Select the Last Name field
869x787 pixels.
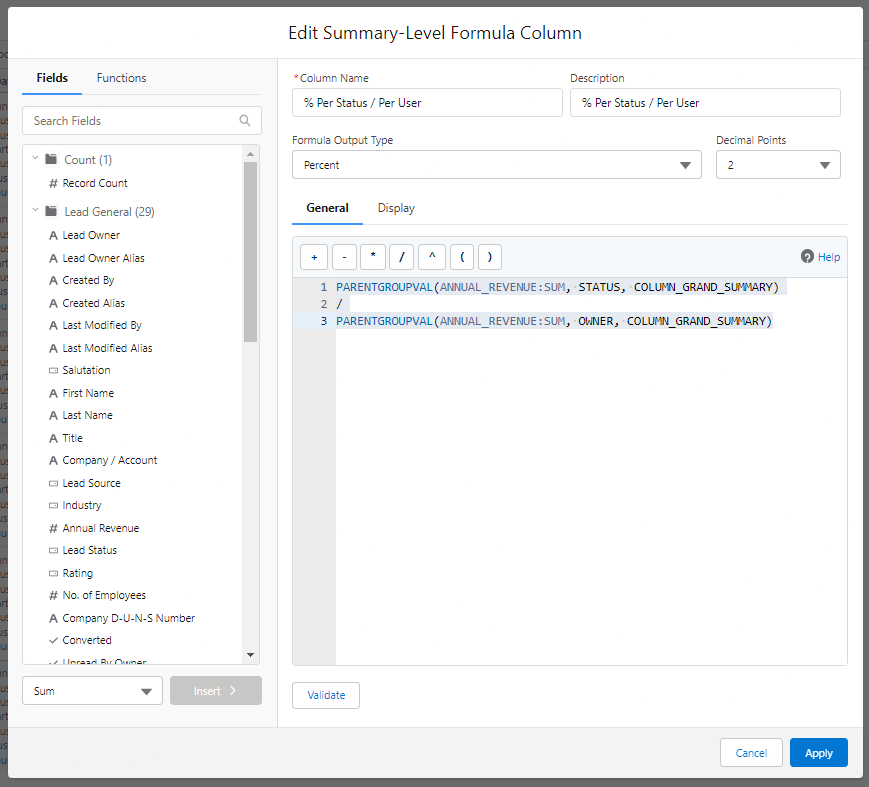[87, 415]
